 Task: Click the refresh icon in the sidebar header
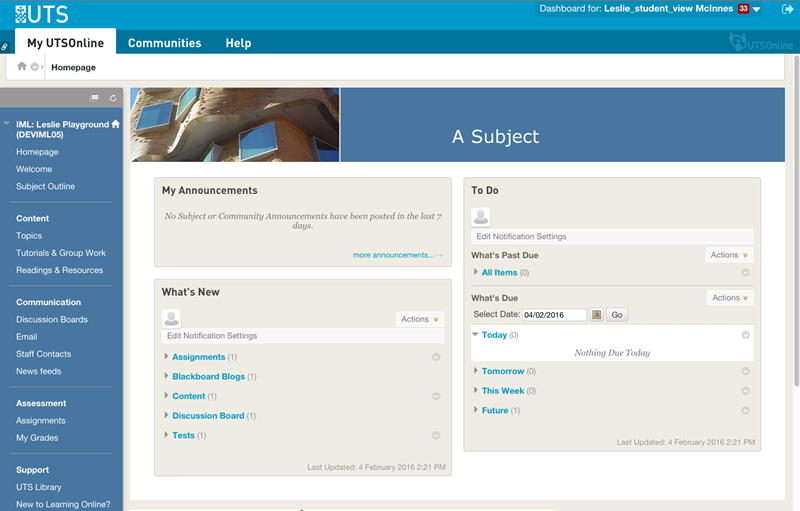point(113,98)
